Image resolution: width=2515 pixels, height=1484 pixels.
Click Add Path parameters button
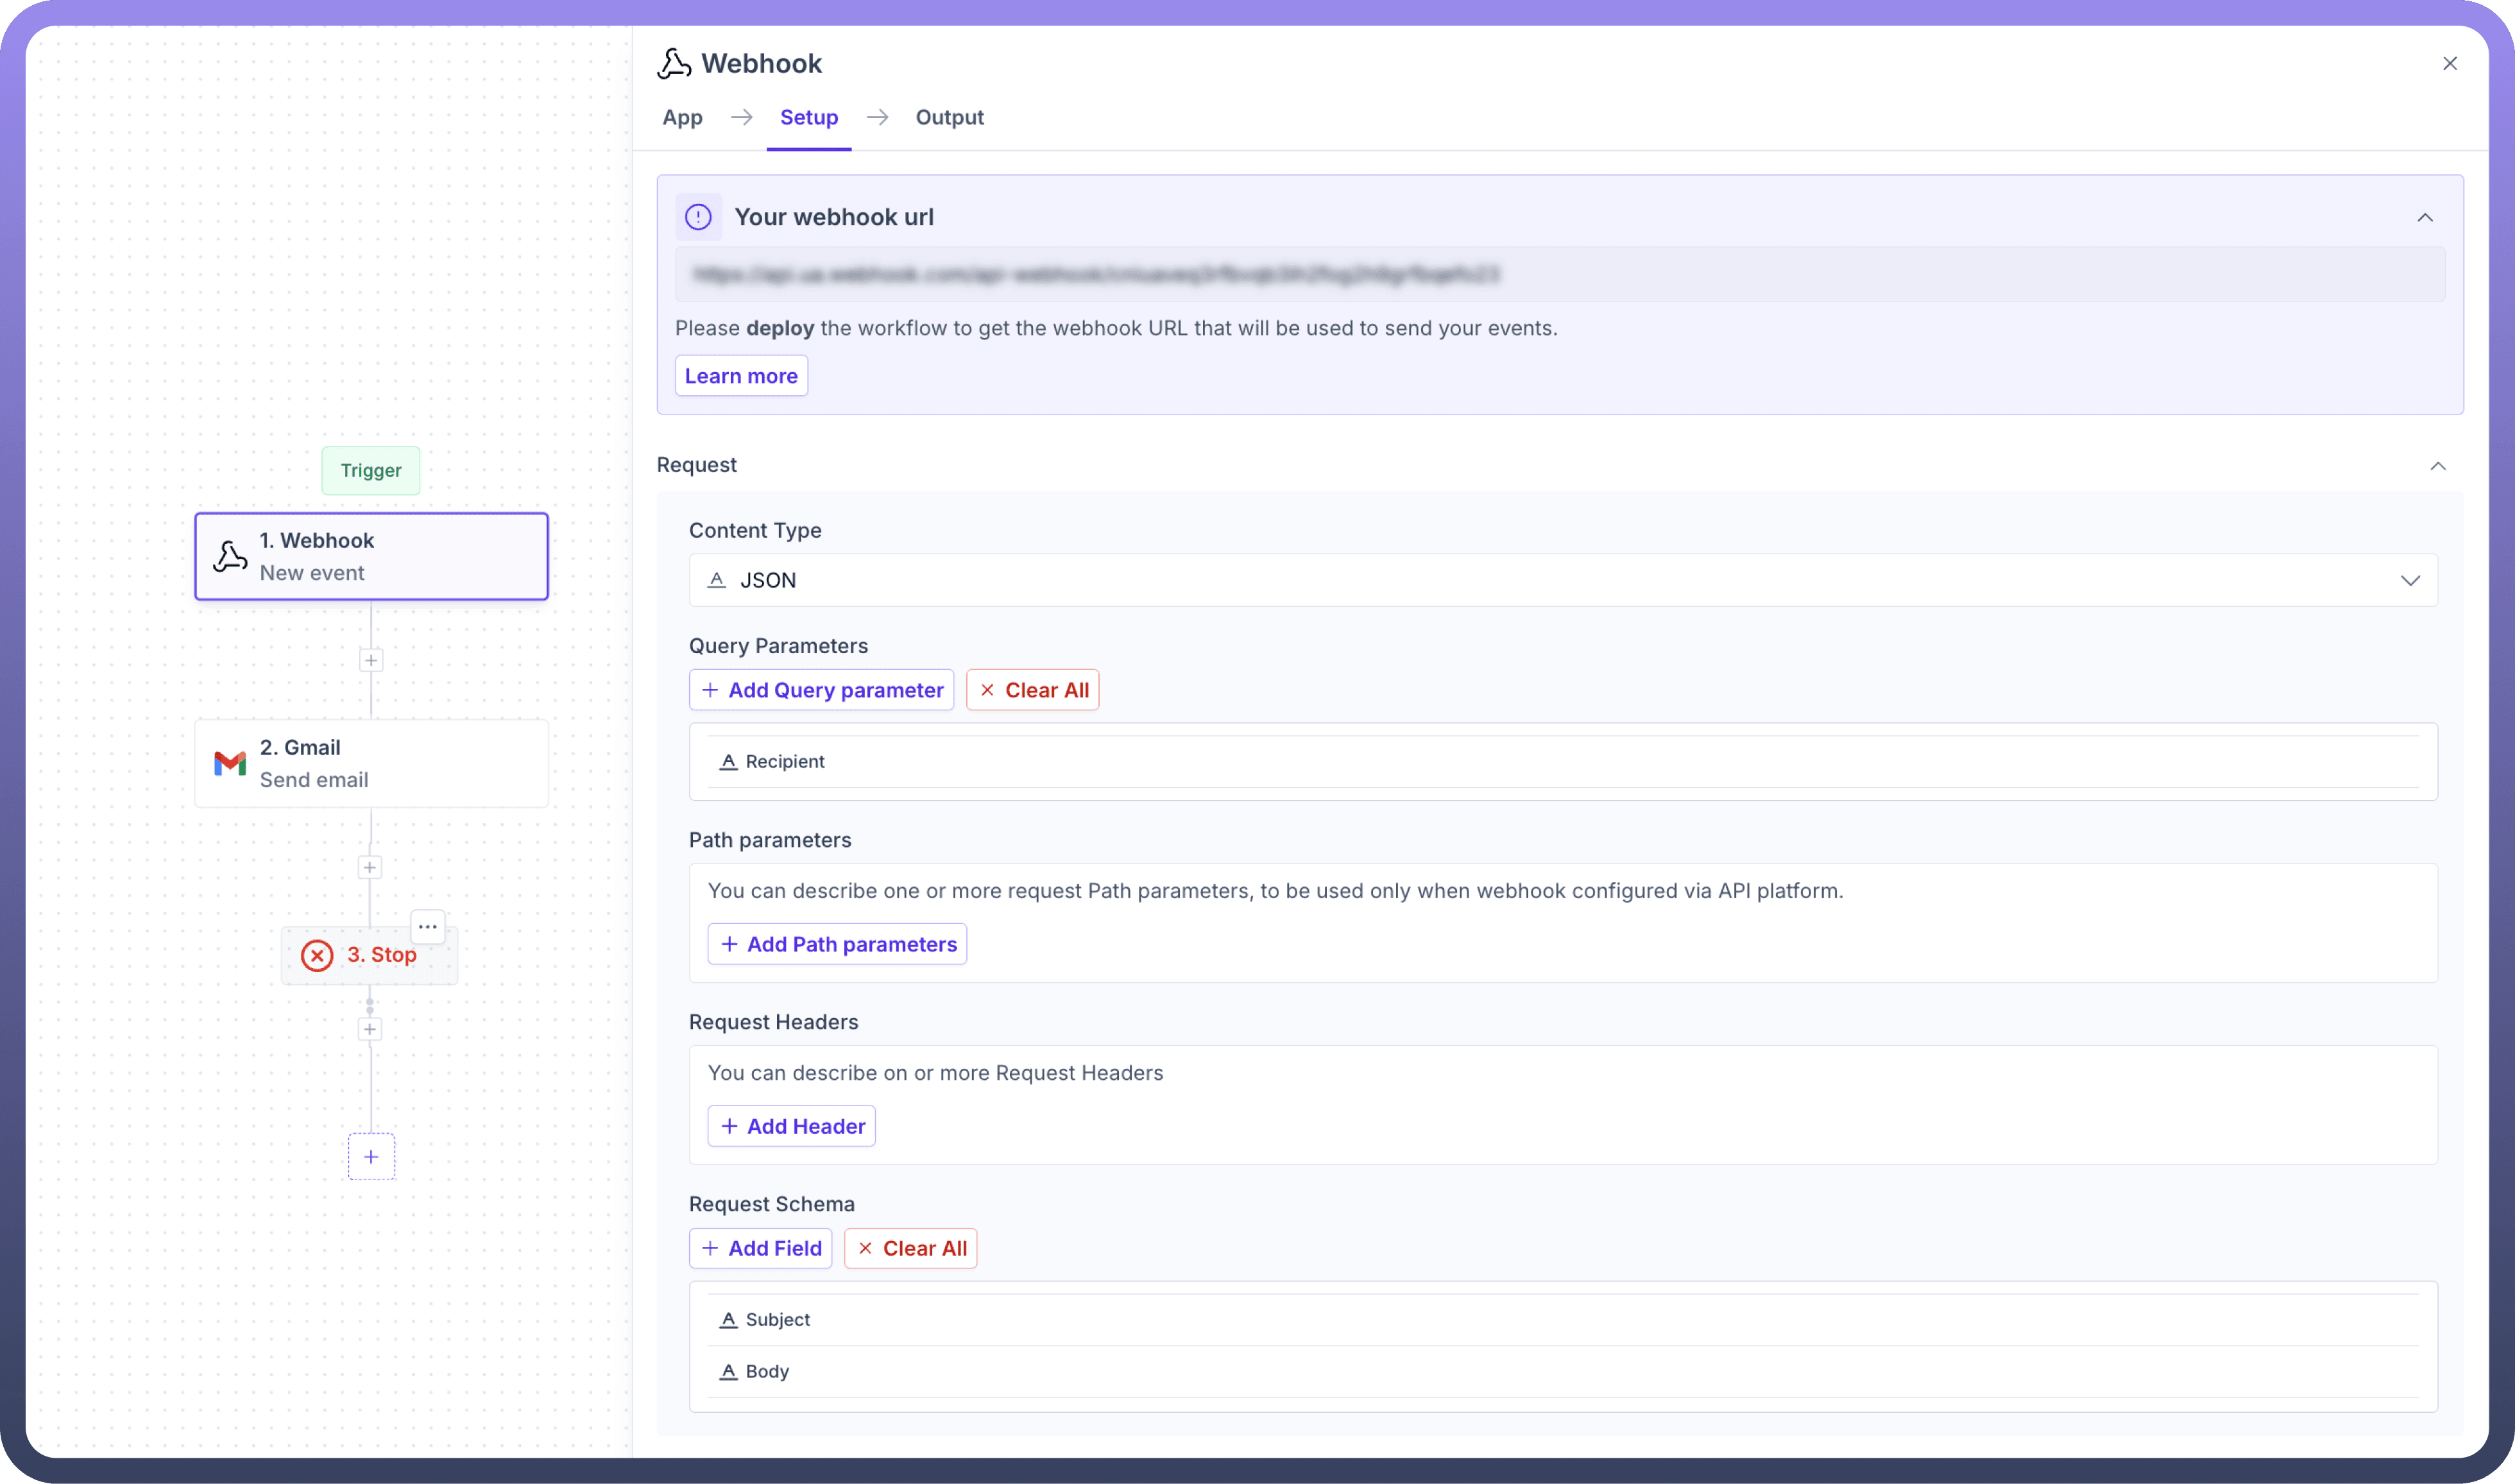pyautogui.click(x=837, y=945)
